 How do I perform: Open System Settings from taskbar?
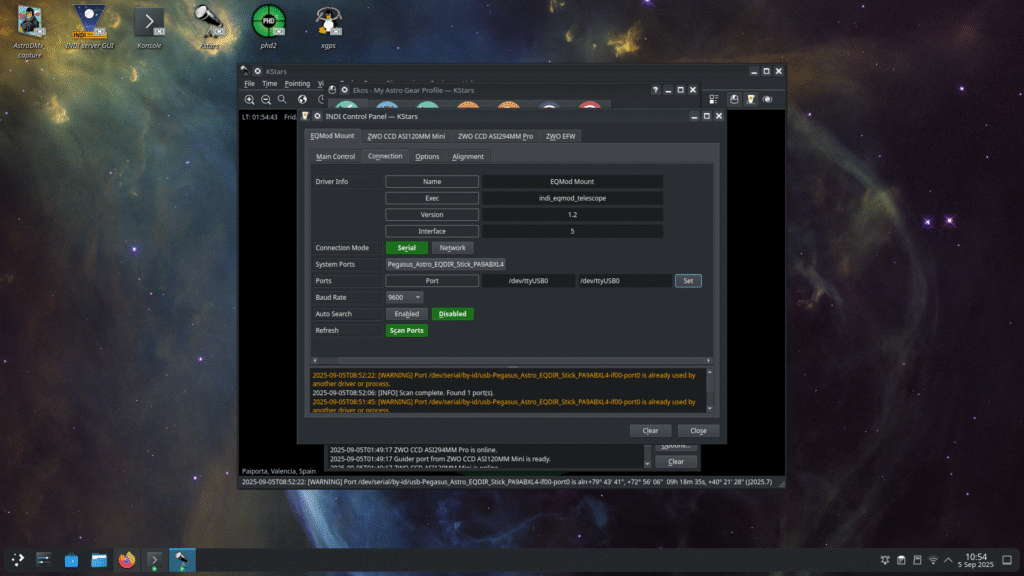point(43,560)
